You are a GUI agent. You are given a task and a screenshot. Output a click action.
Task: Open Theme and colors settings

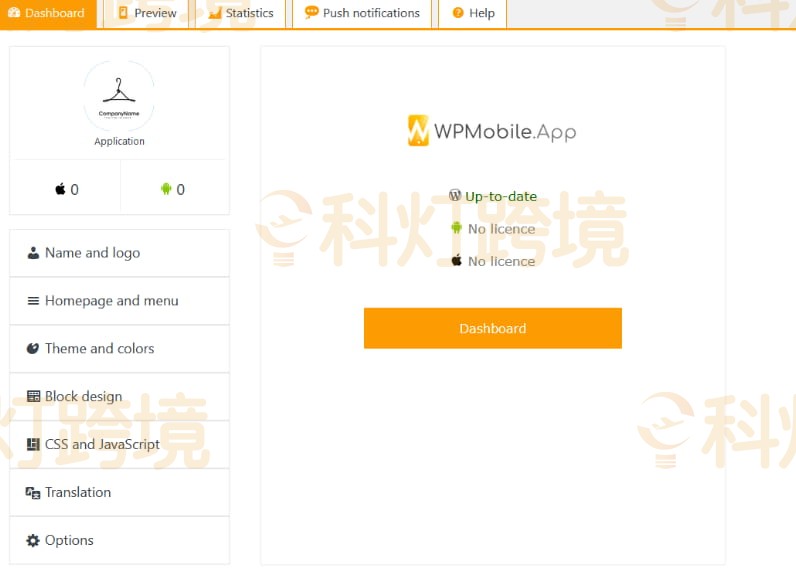119,348
